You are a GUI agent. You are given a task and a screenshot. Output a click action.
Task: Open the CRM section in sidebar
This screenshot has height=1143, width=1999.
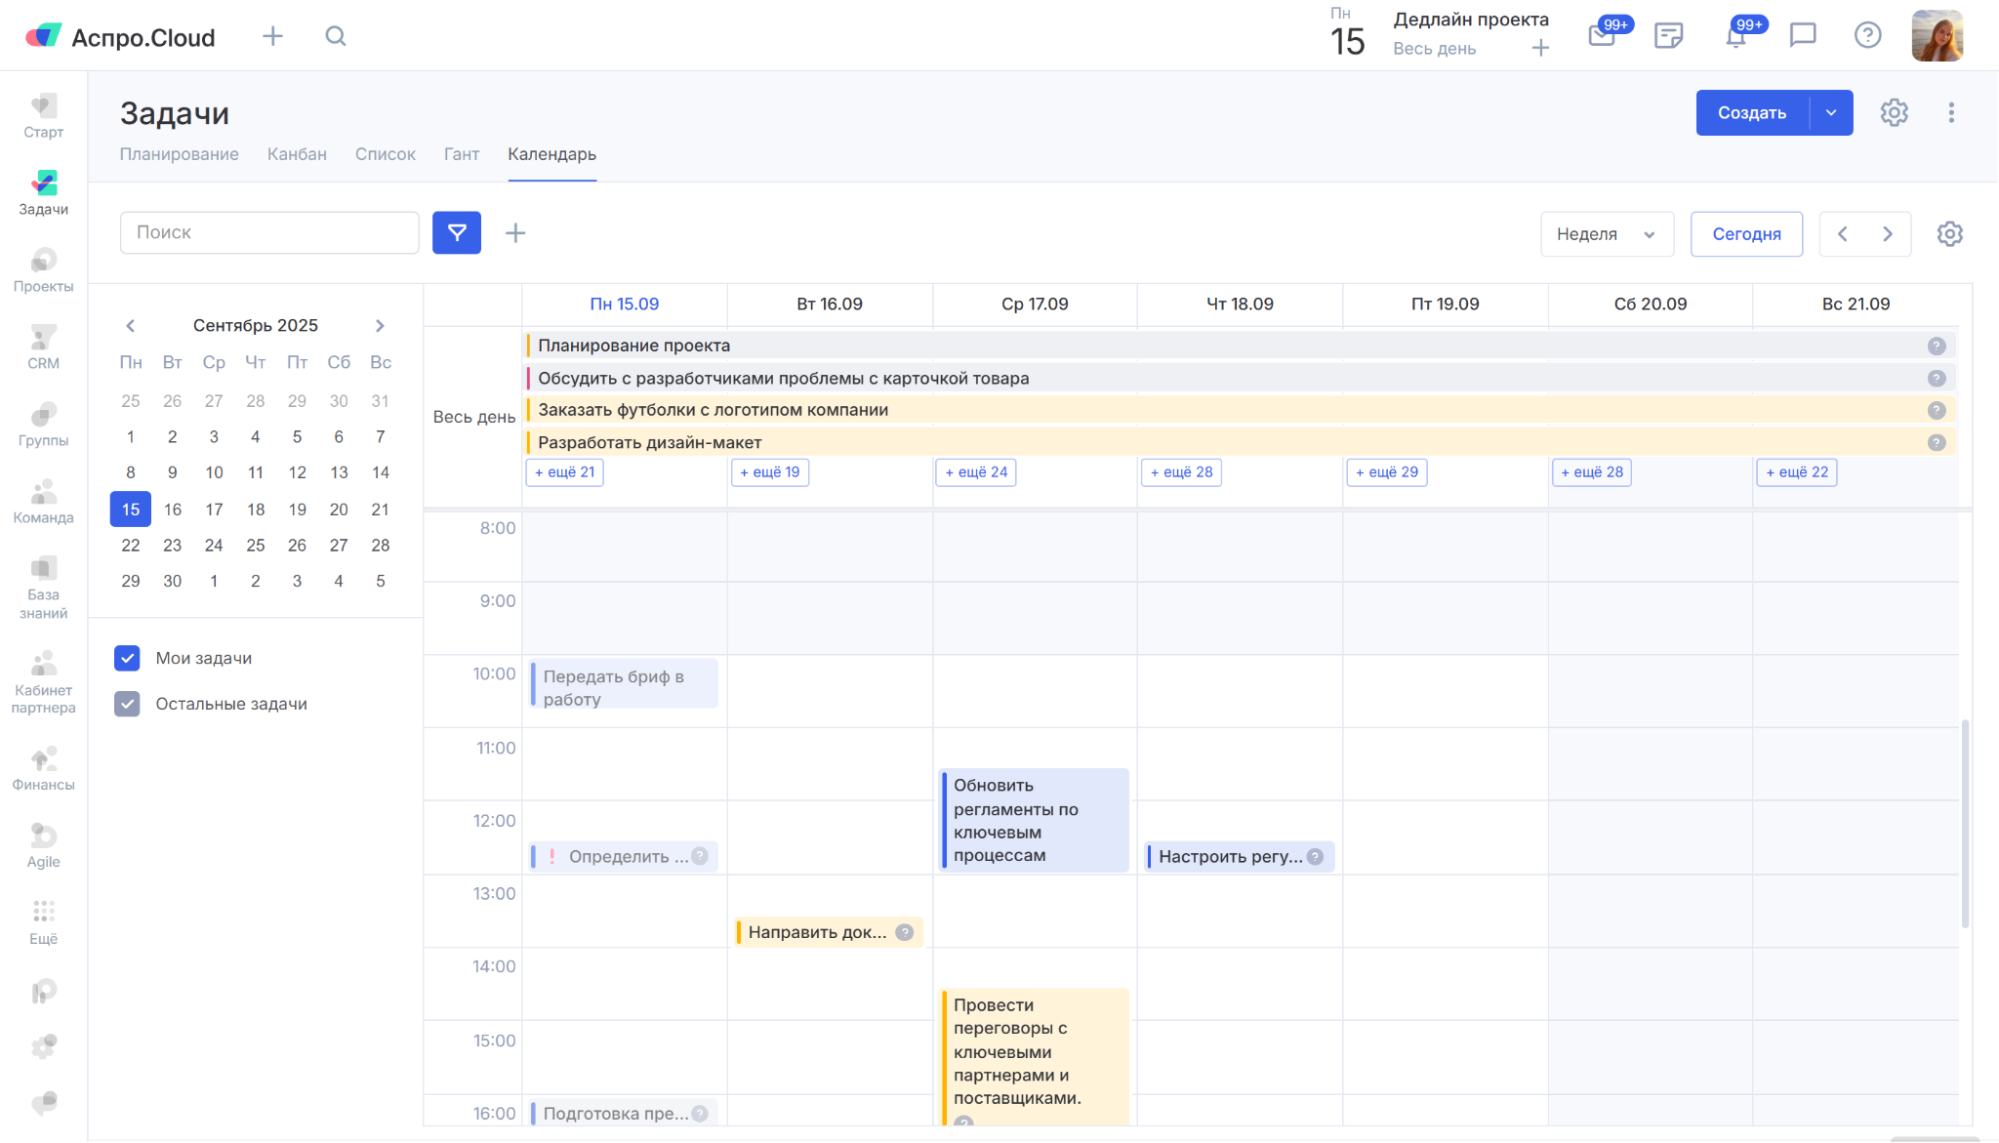pyautogui.click(x=43, y=347)
